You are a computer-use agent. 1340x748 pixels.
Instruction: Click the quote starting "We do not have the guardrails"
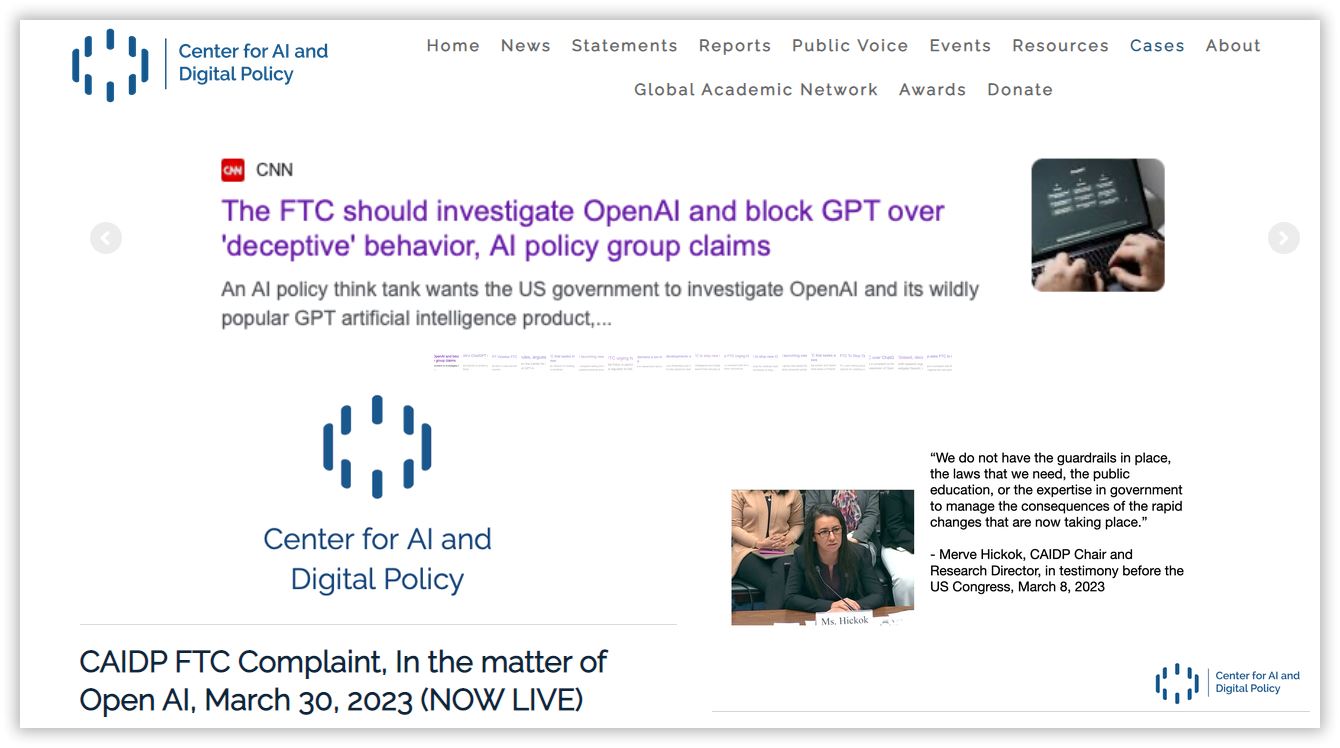pos(1056,490)
